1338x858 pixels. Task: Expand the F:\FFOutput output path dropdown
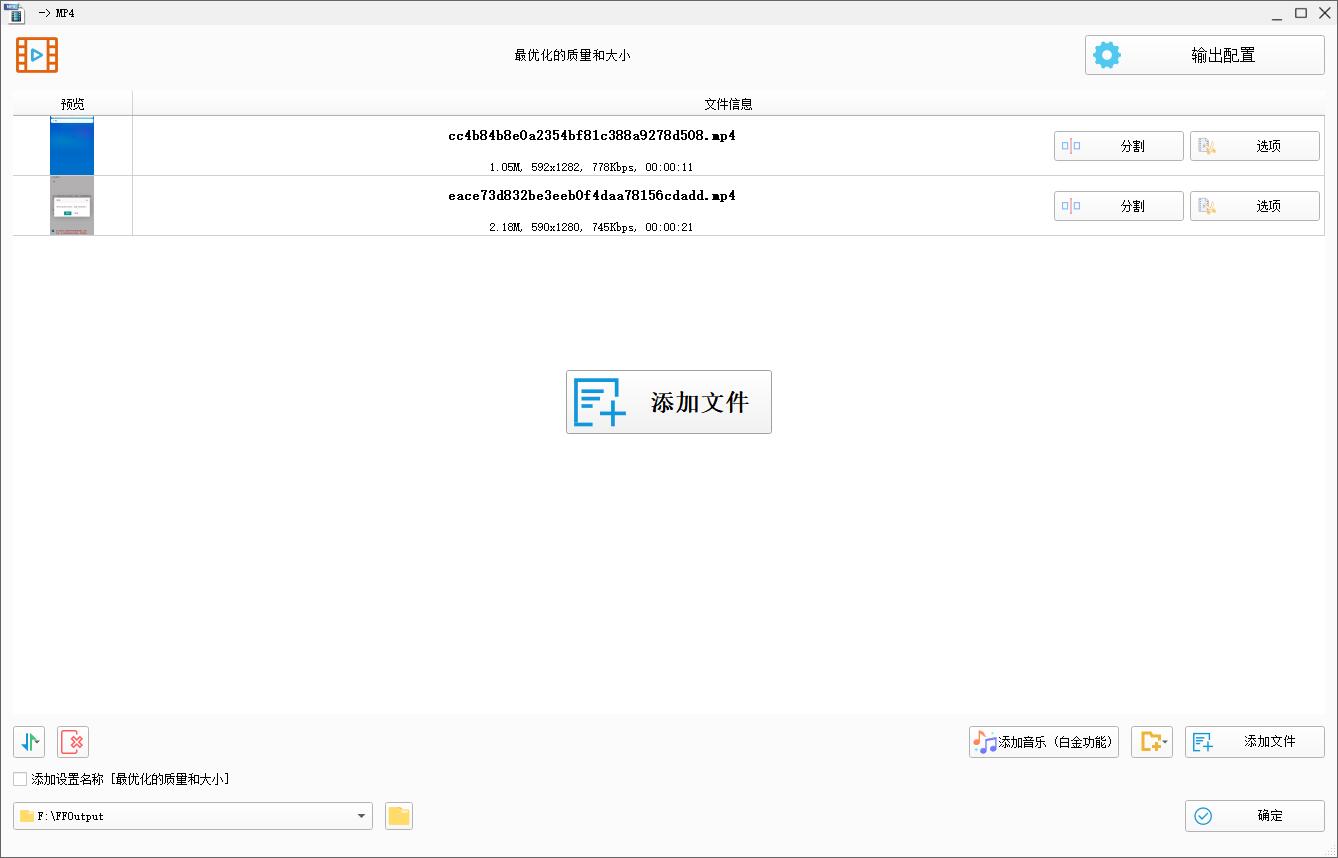[360, 816]
